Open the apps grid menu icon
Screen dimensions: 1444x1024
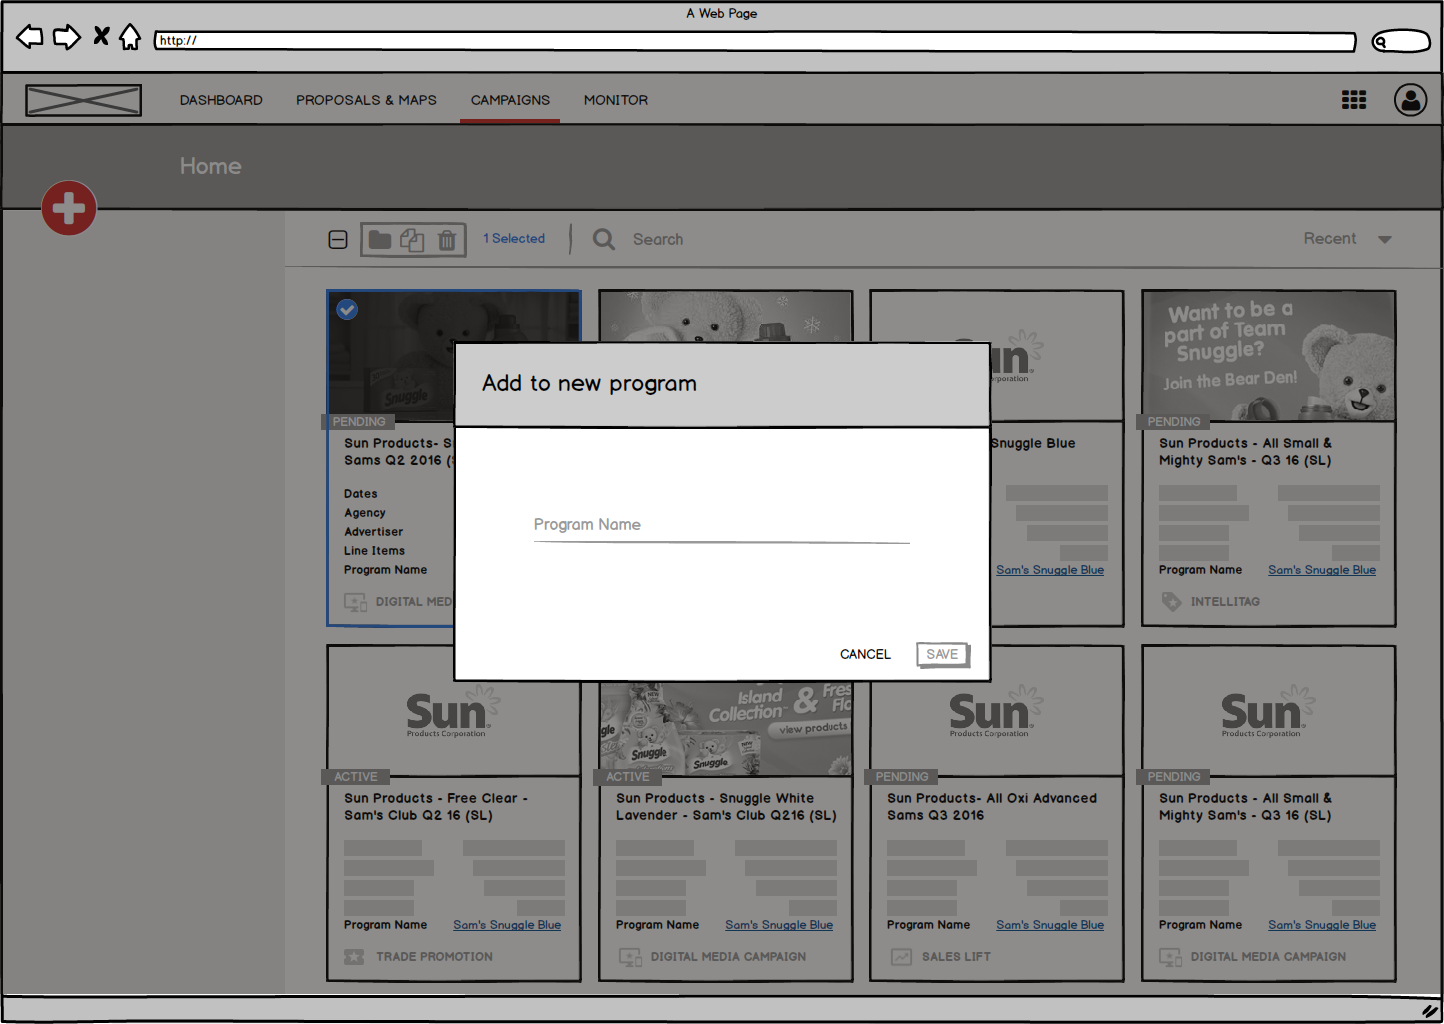tap(1353, 100)
